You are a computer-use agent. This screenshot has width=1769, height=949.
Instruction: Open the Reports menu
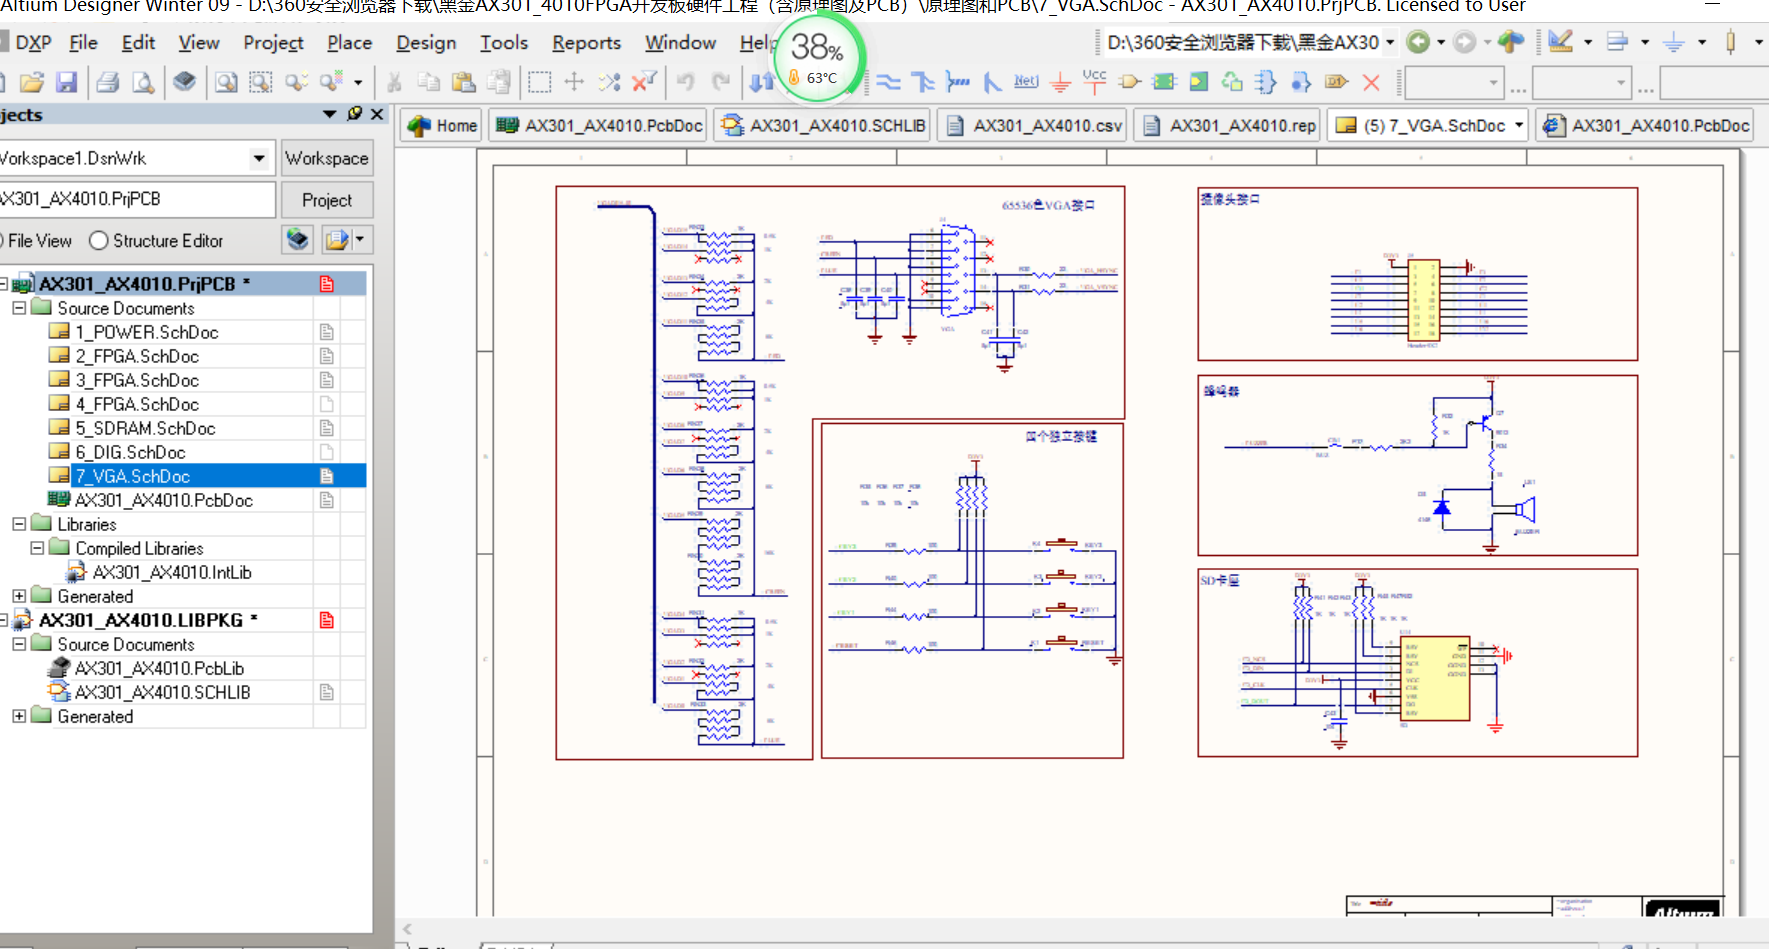pos(586,42)
